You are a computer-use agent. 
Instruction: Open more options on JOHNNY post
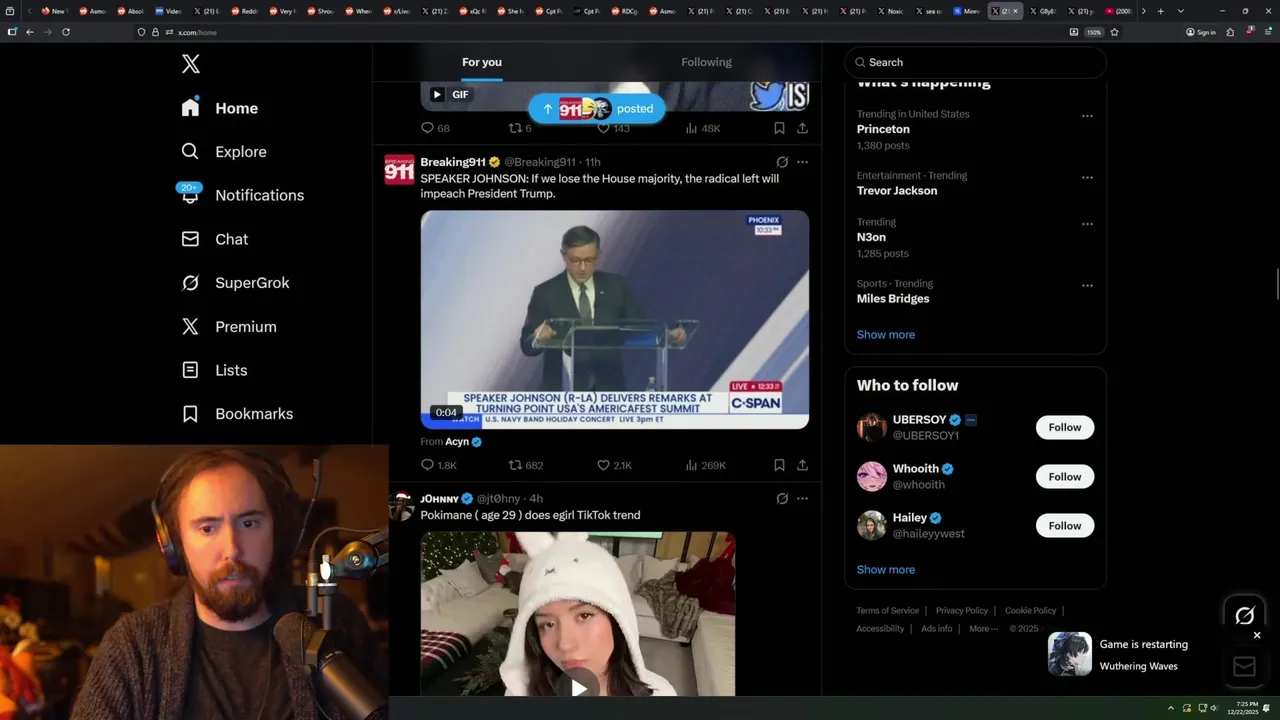pos(802,499)
